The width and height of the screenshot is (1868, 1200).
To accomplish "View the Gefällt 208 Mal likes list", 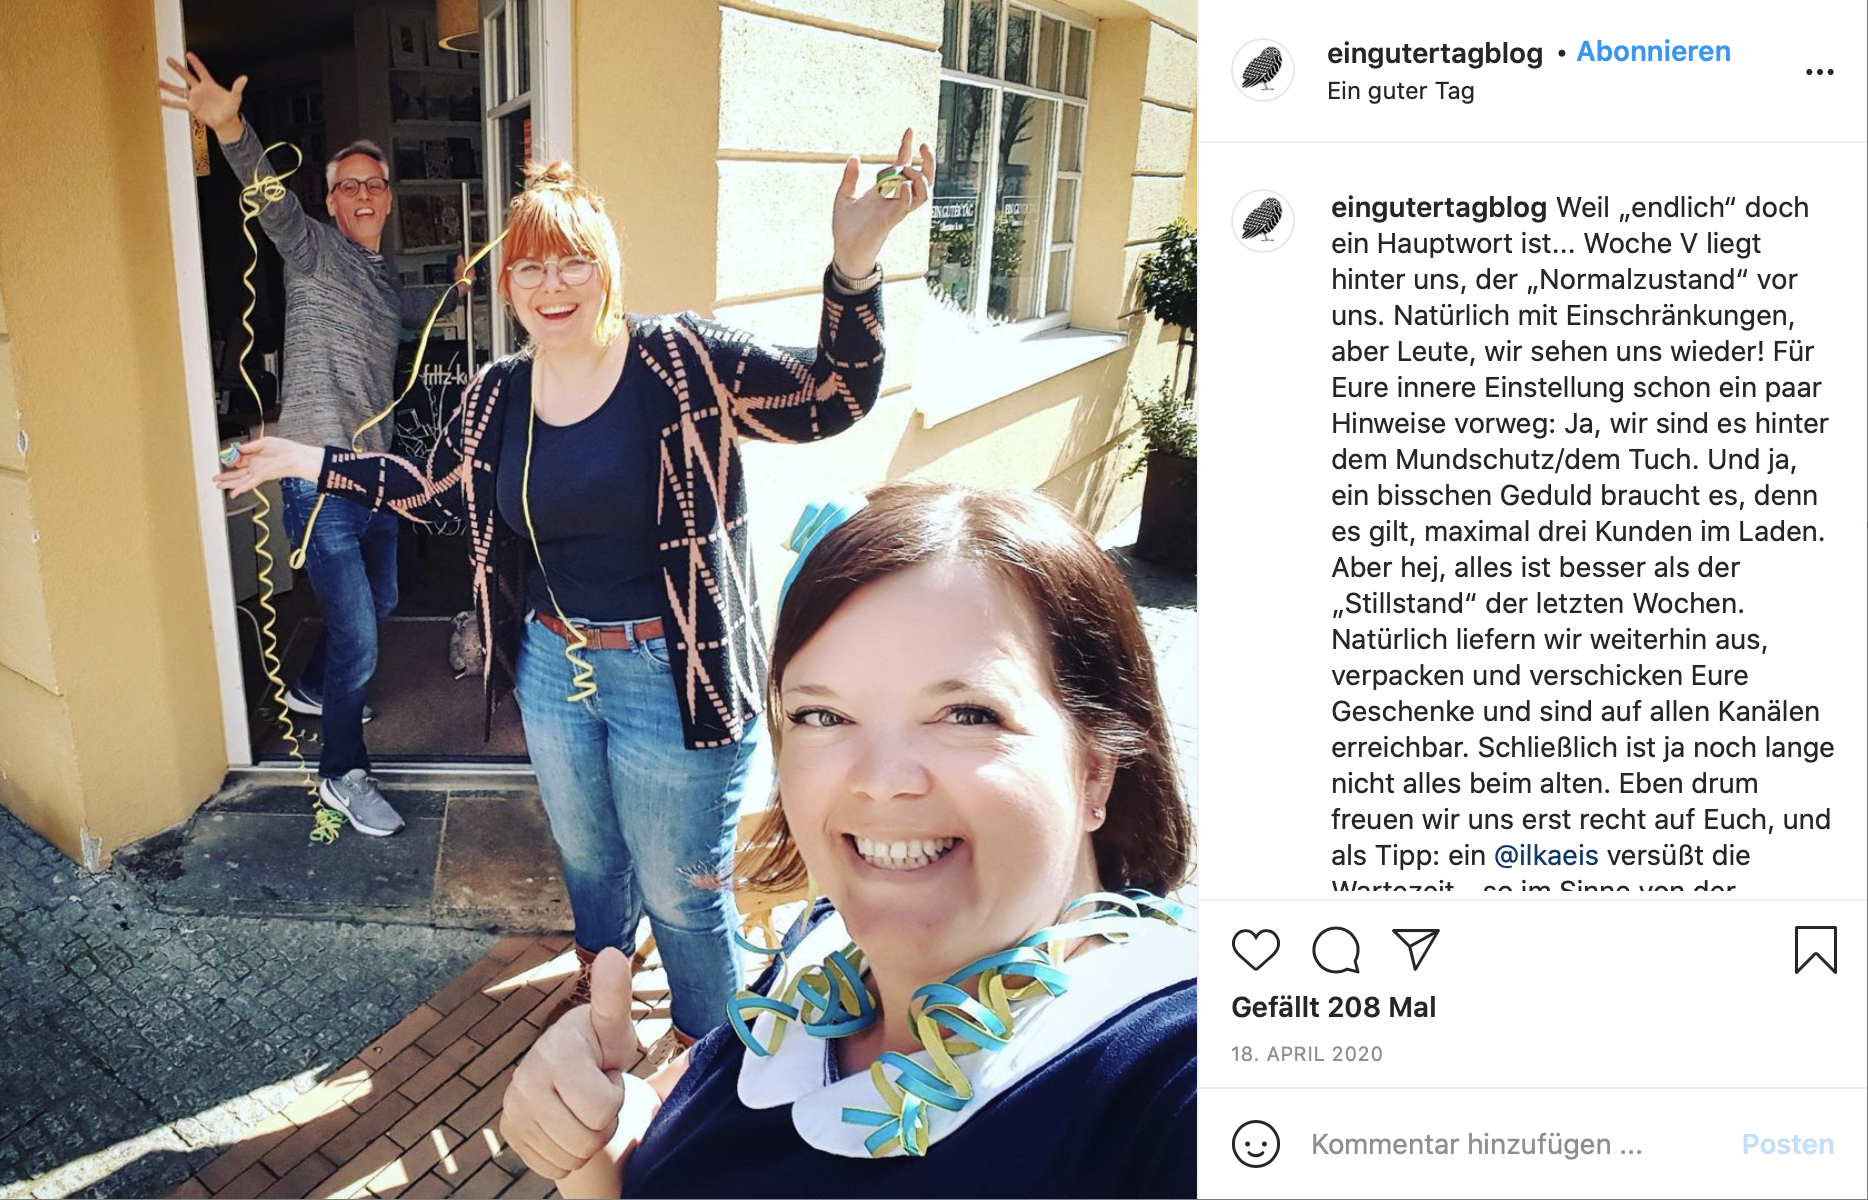I will pos(1333,1007).
